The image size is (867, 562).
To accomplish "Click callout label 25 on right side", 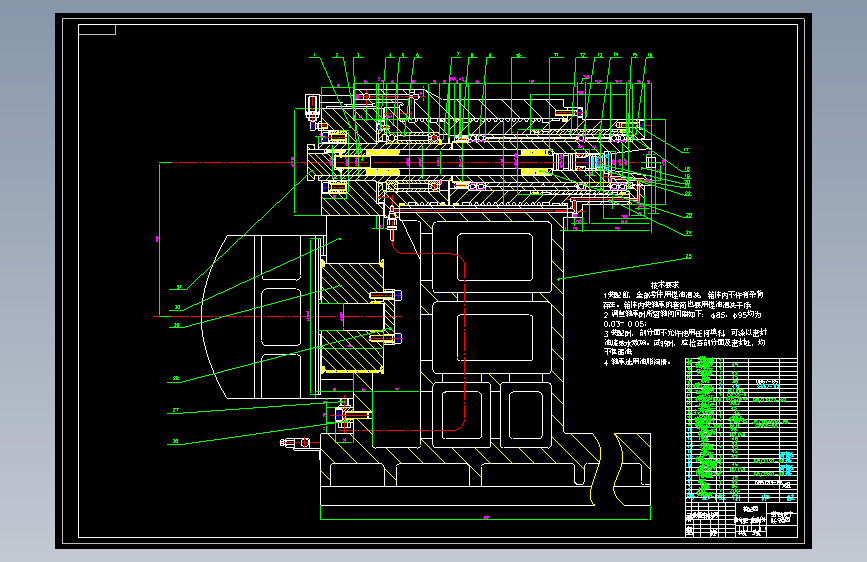I will [688, 256].
